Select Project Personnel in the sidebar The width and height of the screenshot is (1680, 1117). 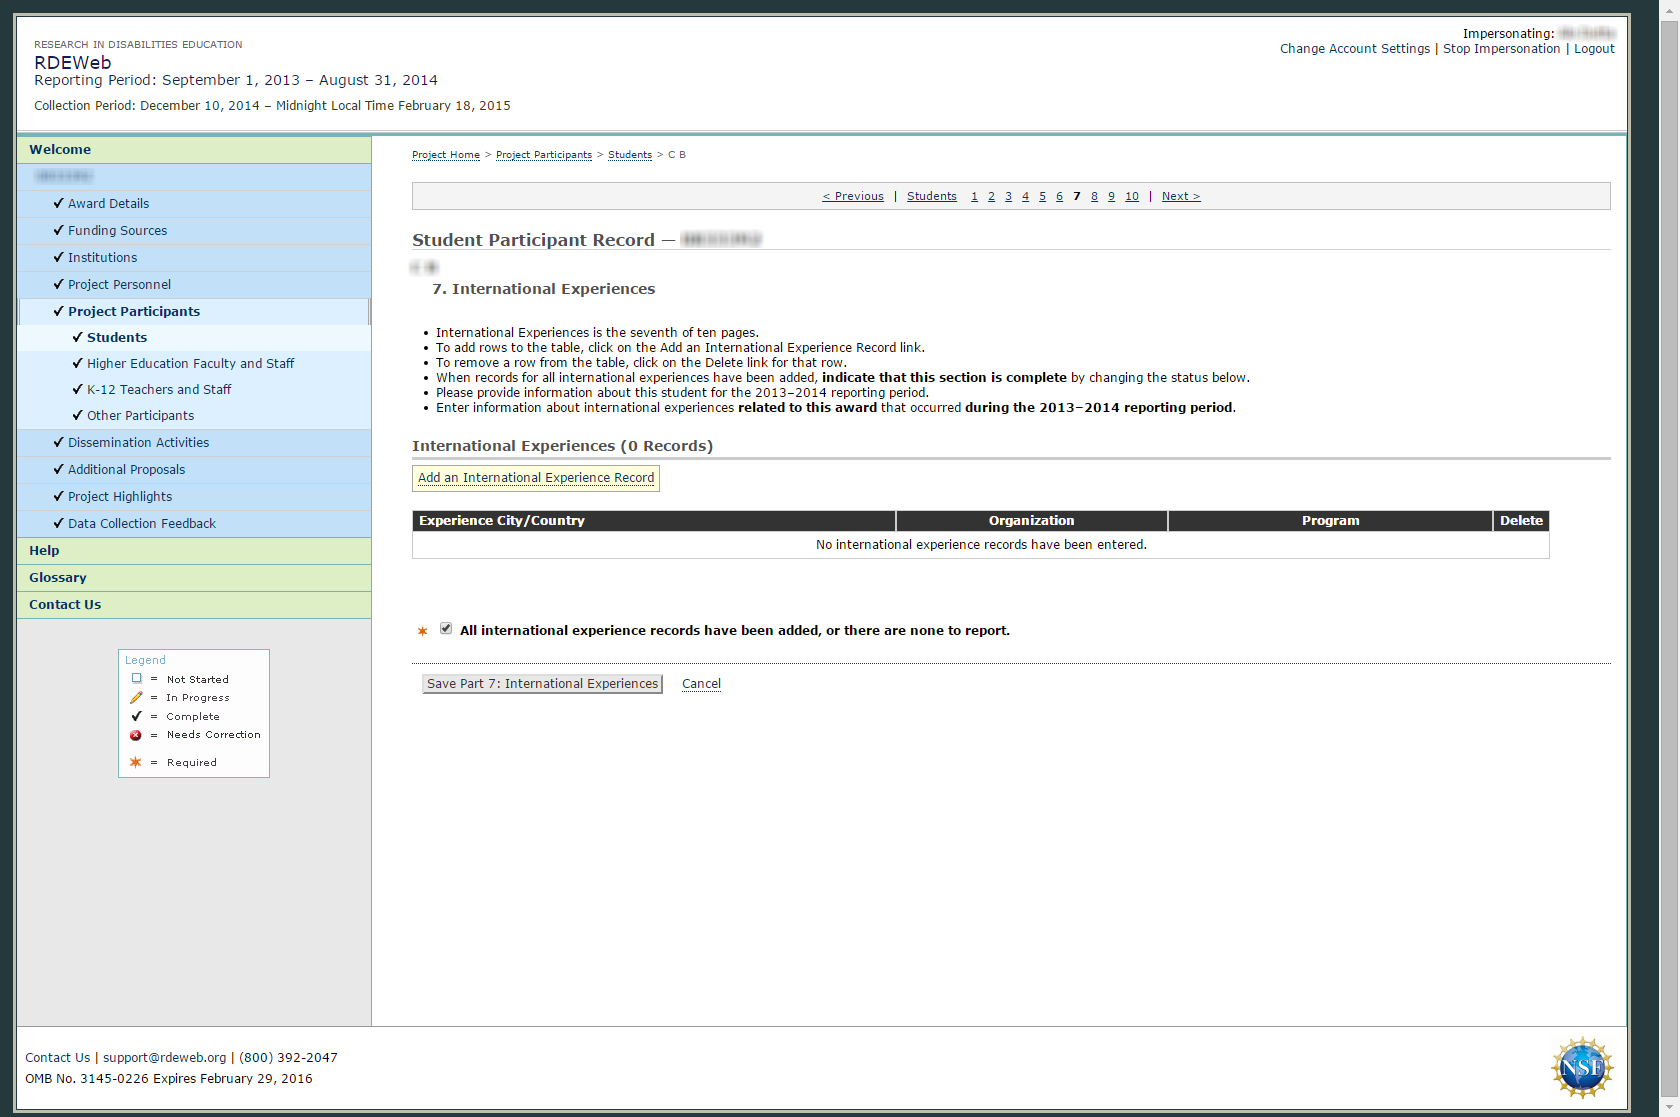(119, 285)
